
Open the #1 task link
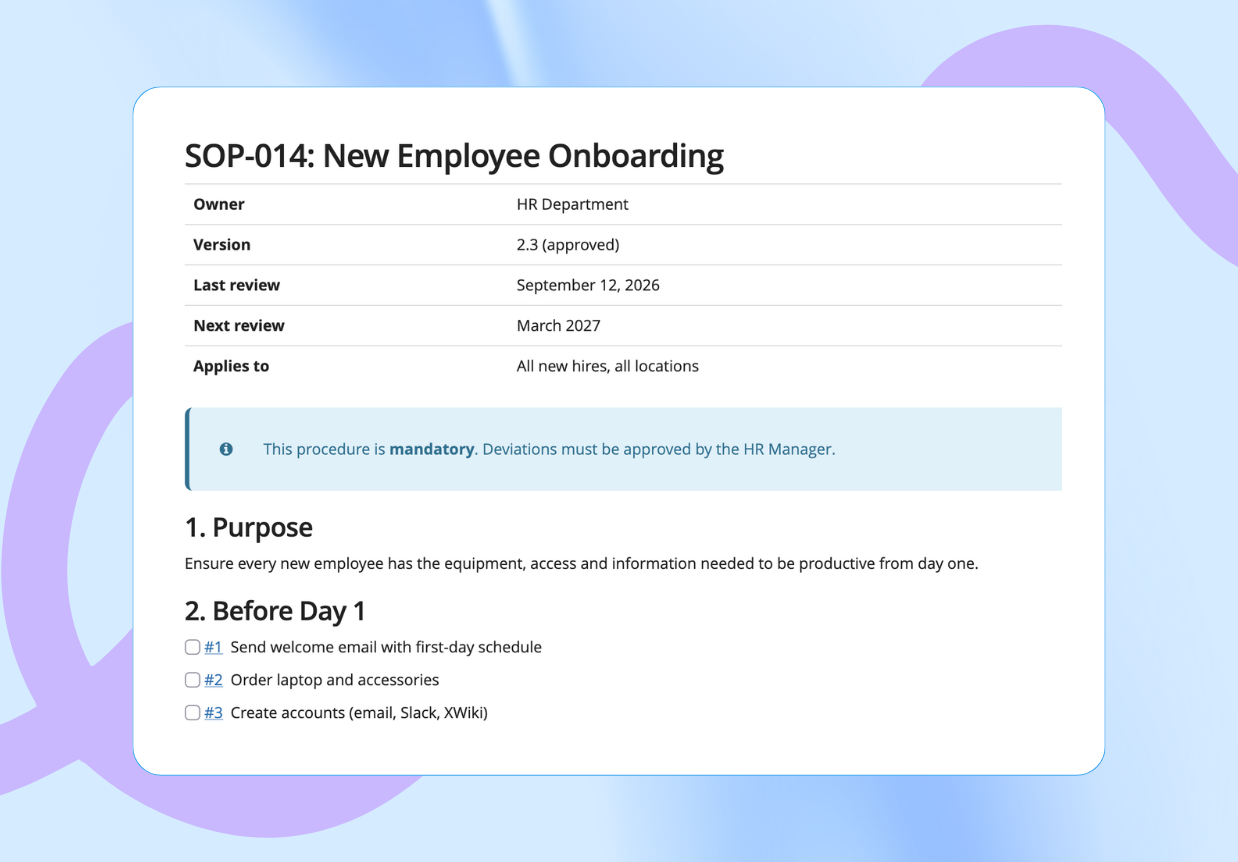213,647
